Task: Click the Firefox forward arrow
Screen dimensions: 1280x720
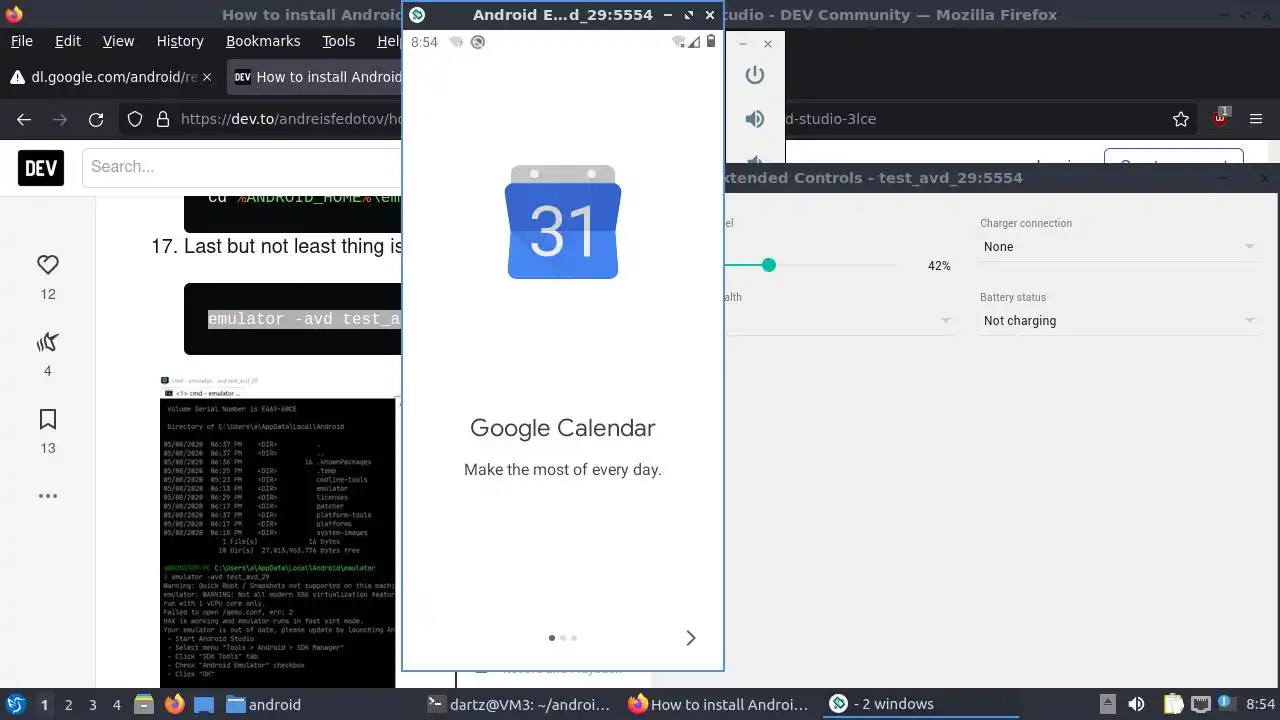Action: [60, 119]
